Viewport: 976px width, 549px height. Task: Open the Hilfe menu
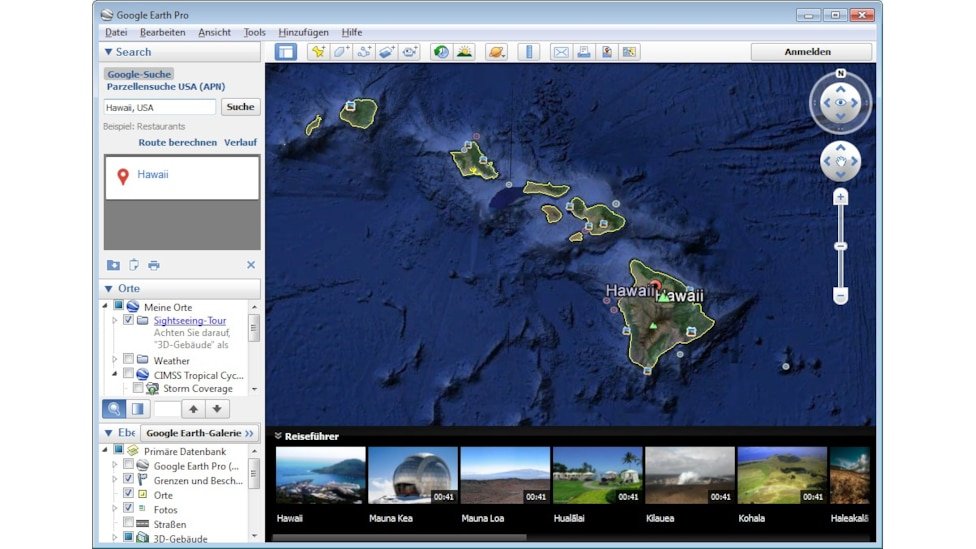click(352, 32)
